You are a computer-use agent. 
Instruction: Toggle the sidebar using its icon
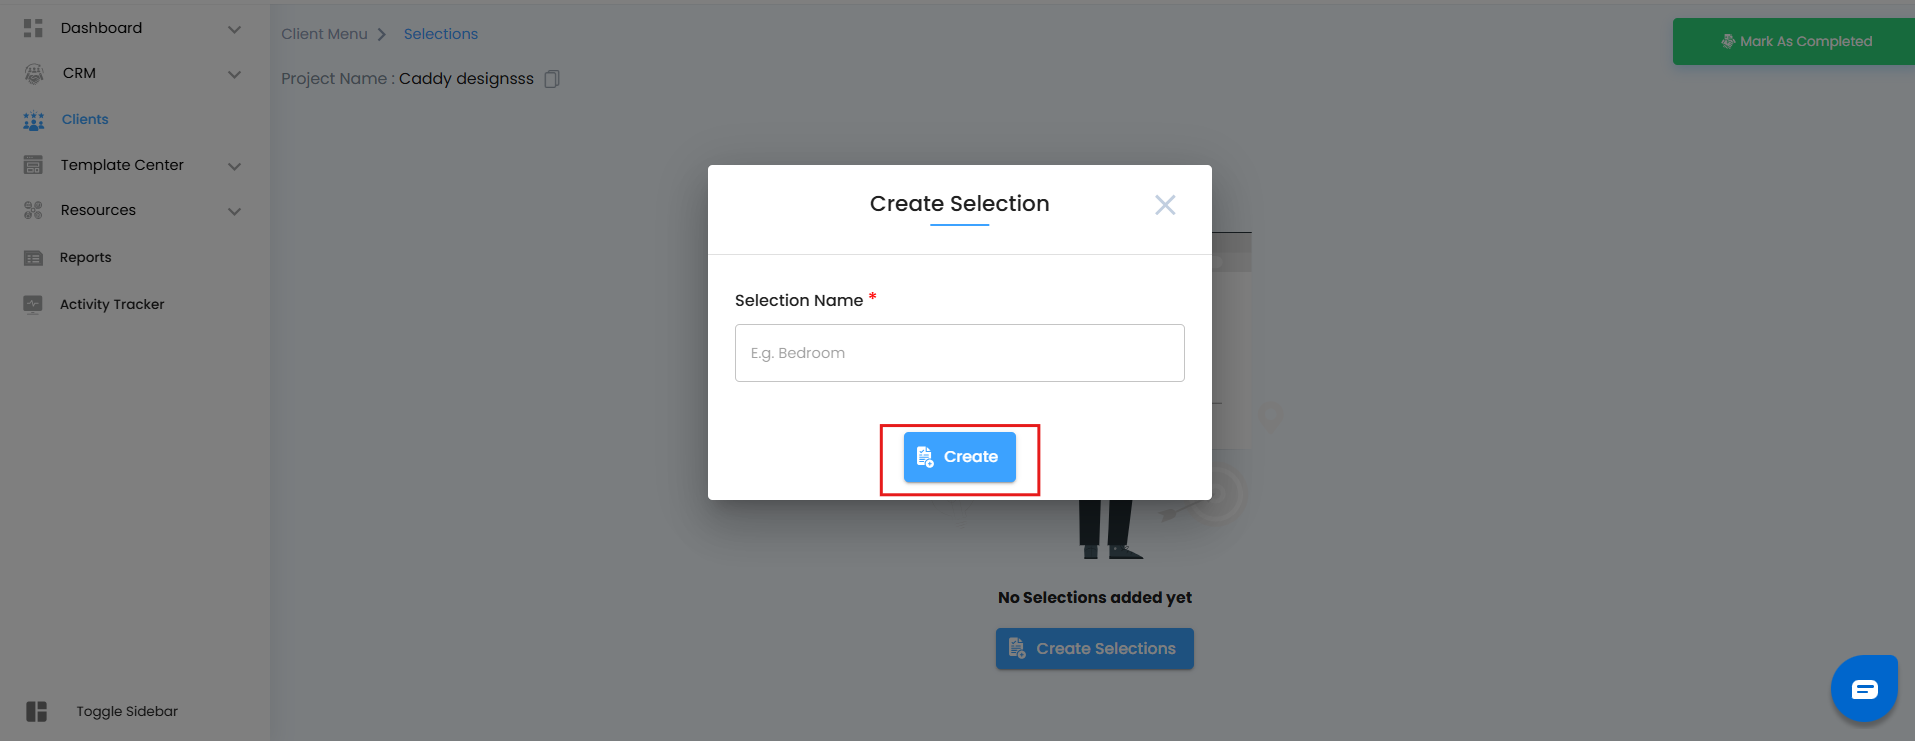(37, 711)
